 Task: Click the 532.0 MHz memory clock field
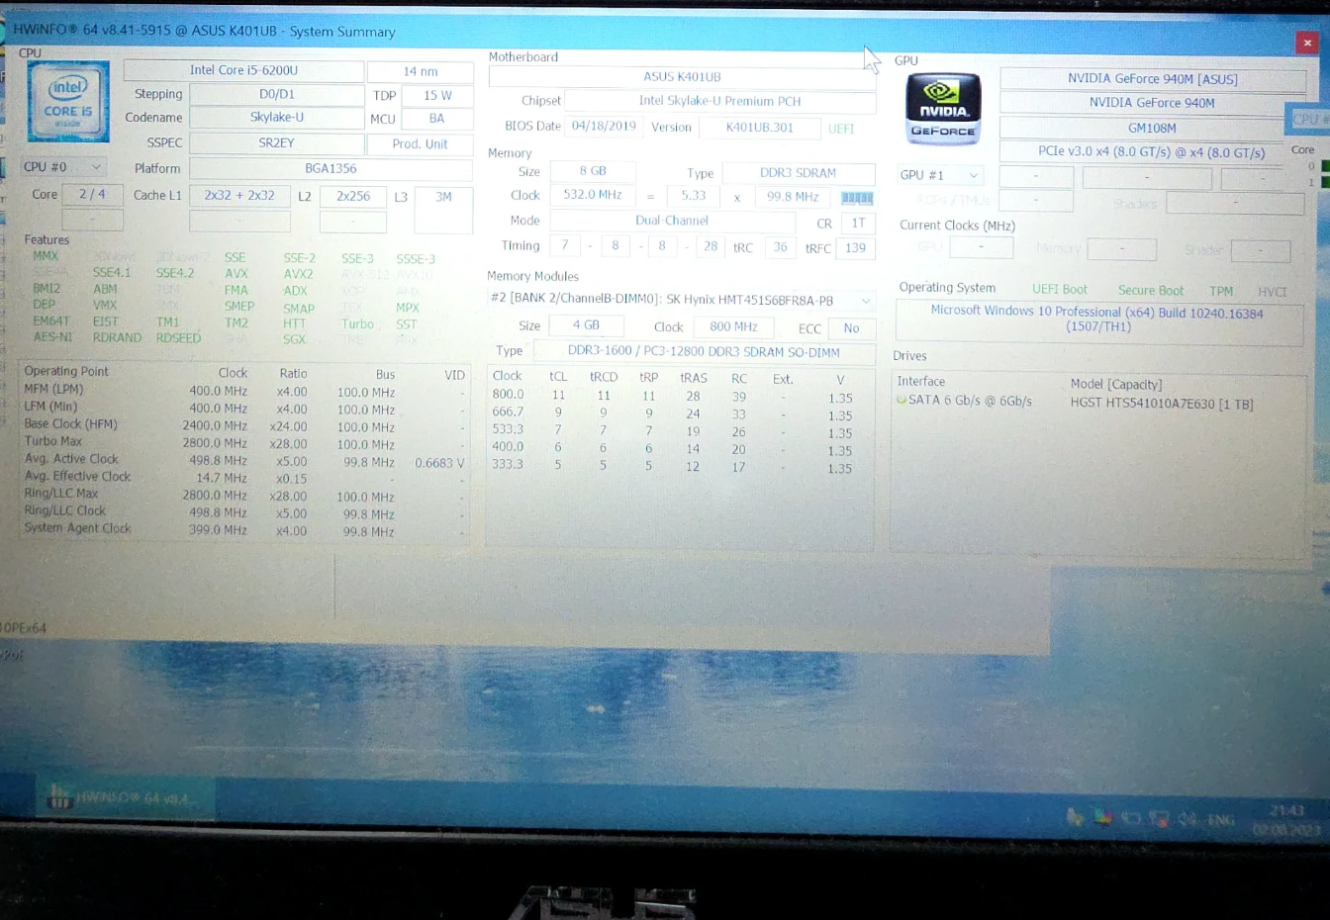pyautogui.click(x=592, y=195)
